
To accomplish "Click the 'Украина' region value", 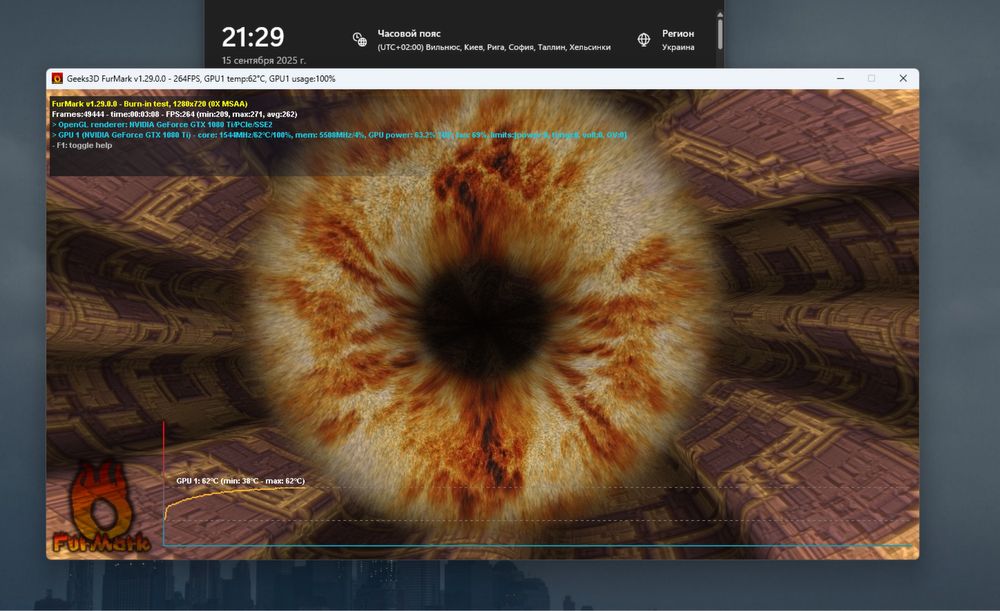I will click(678, 47).
